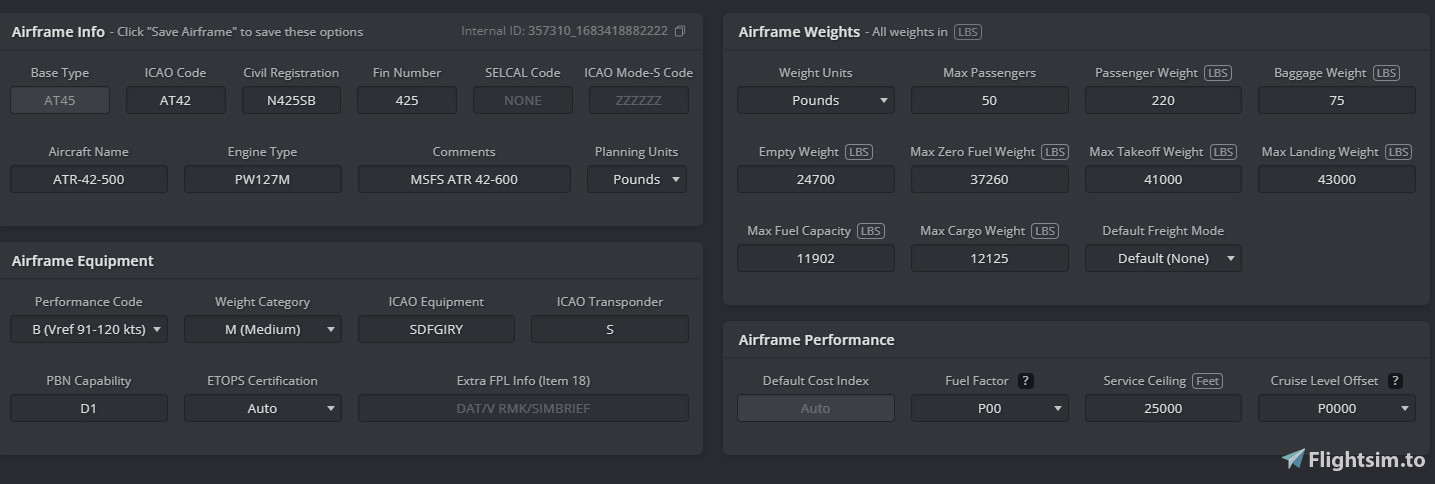The image size is (1435, 484).
Task: Click the Service Ceiling field 25000
Action: tap(1163, 408)
